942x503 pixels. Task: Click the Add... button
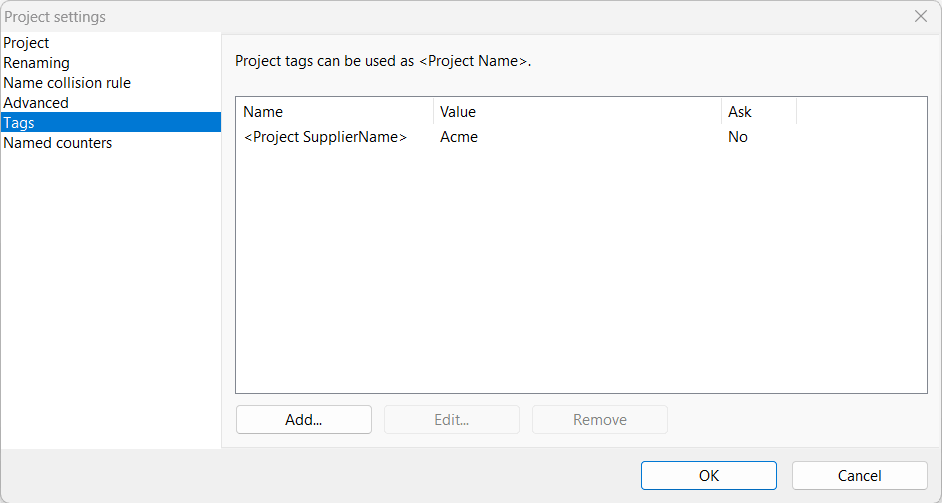pos(303,419)
